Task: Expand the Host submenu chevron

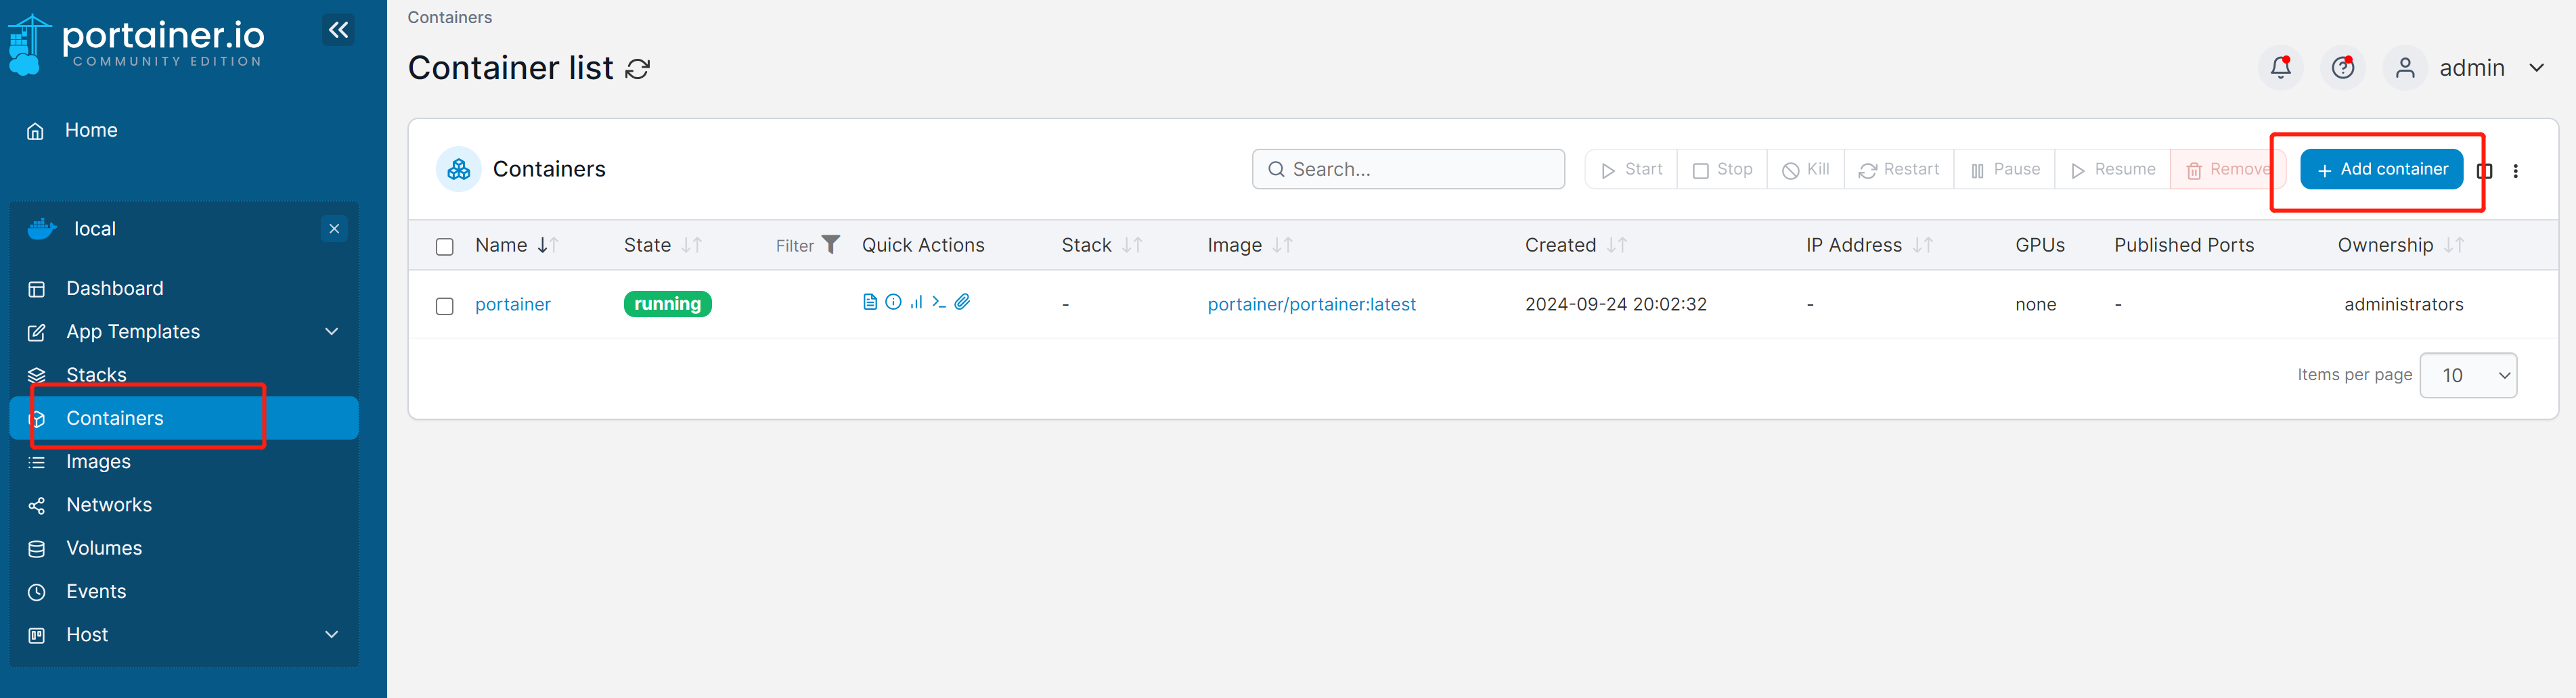Action: point(332,634)
